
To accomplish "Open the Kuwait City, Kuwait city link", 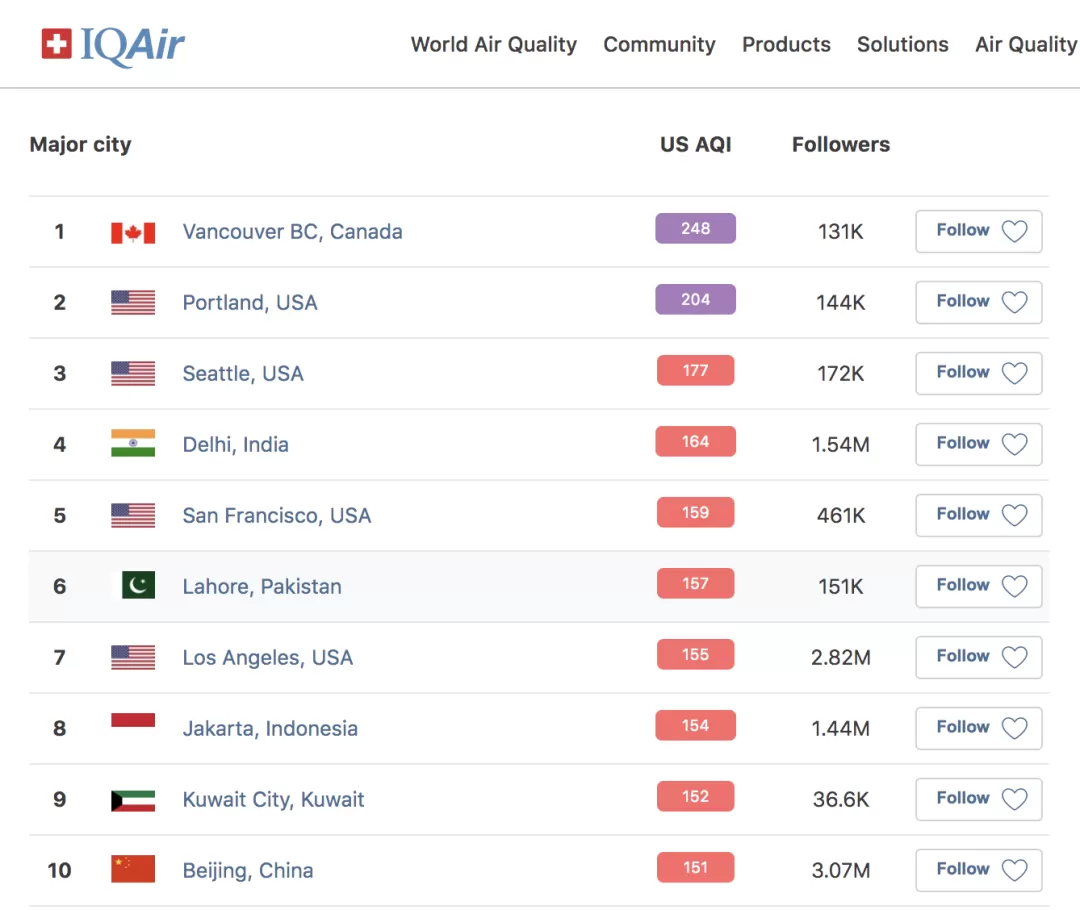I will (273, 799).
